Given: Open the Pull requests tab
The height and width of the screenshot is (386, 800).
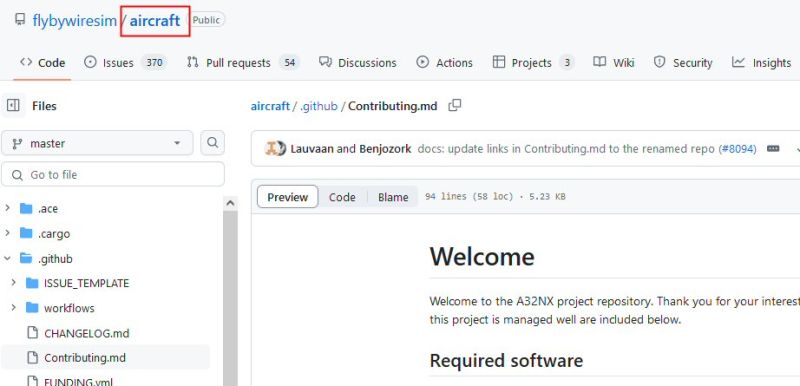Looking at the screenshot, I should [x=243, y=63].
